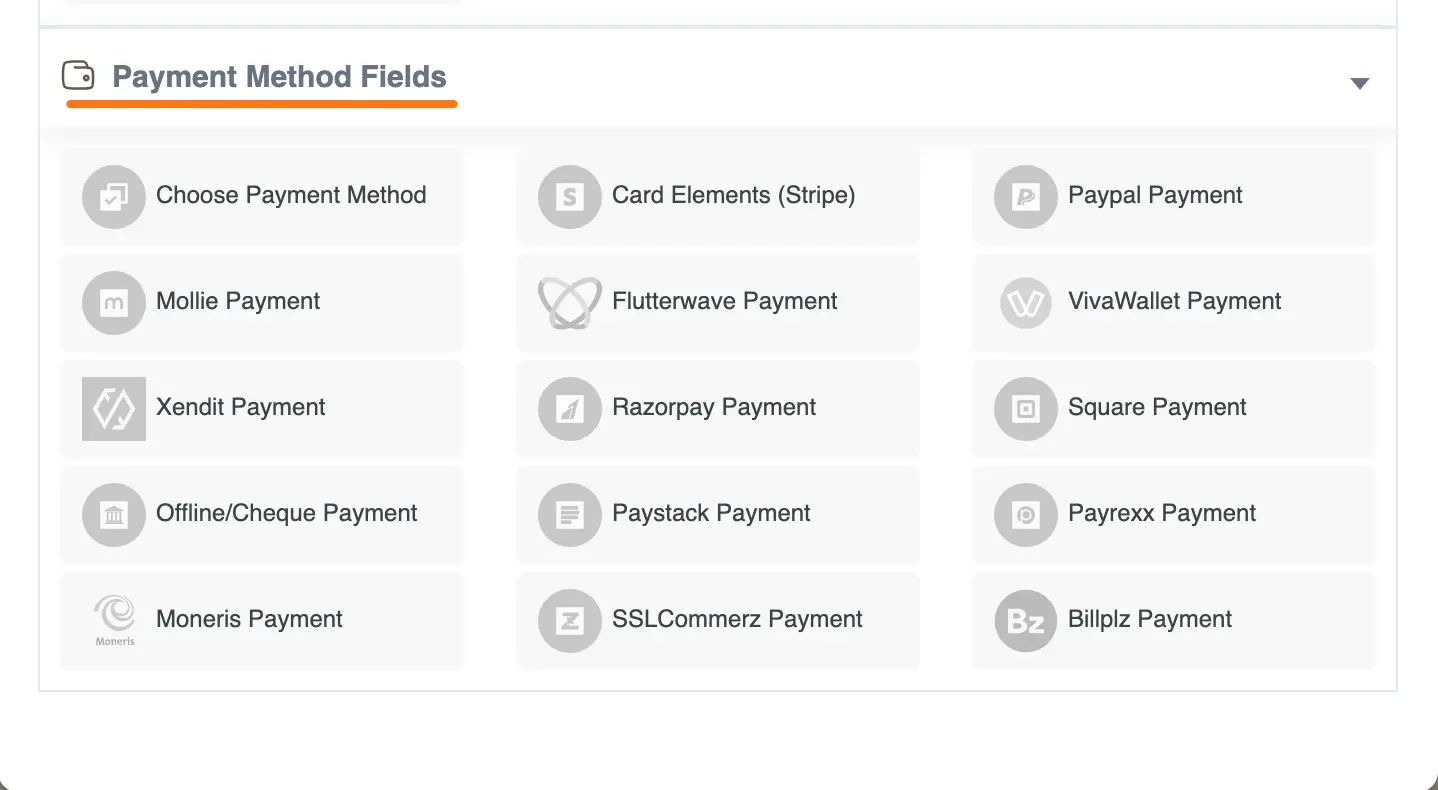The image size is (1438, 790).
Task: Select the Card Elements (Stripe) icon
Action: coord(569,196)
